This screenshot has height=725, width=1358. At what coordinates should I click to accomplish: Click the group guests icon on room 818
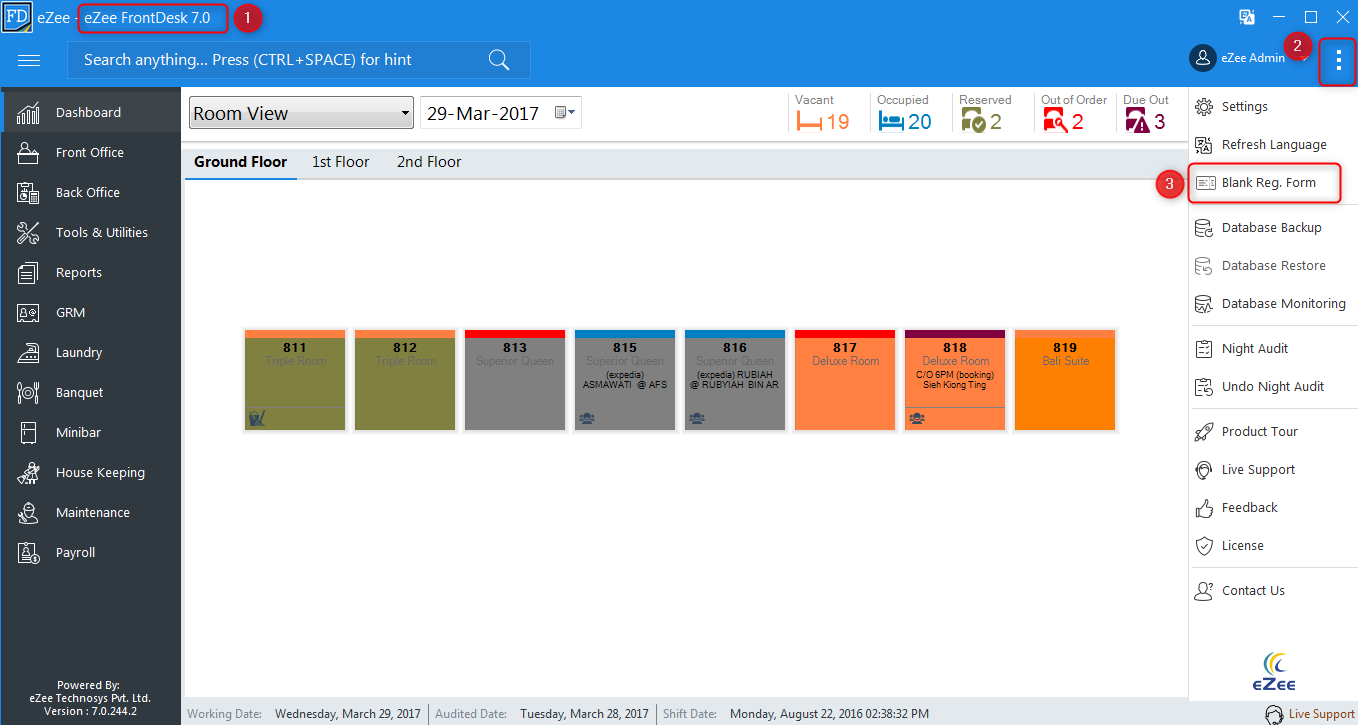click(917, 418)
